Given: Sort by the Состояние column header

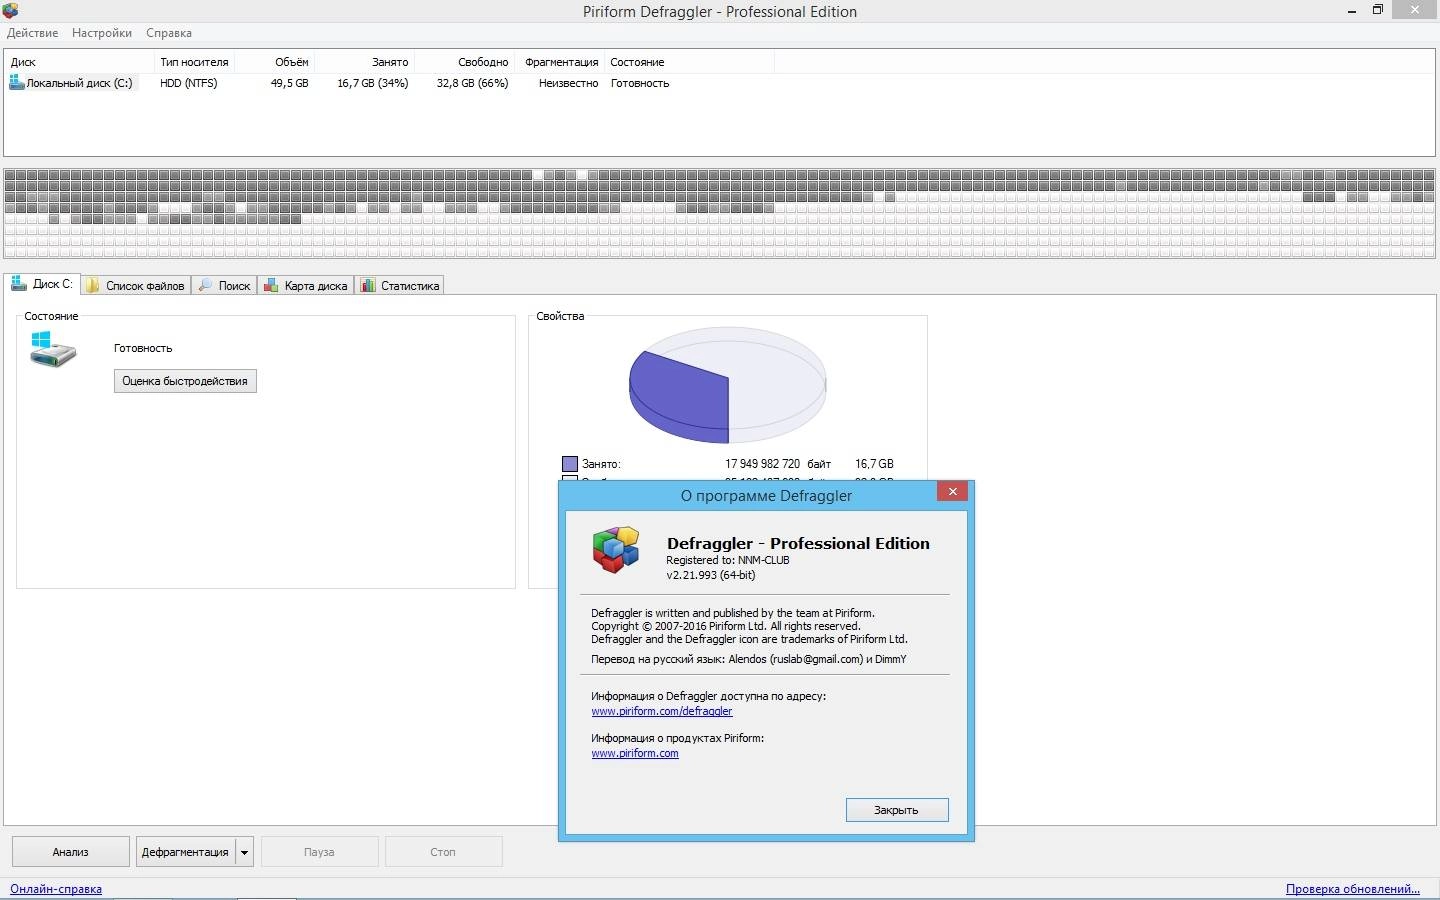Looking at the screenshot, I should 689,62.
